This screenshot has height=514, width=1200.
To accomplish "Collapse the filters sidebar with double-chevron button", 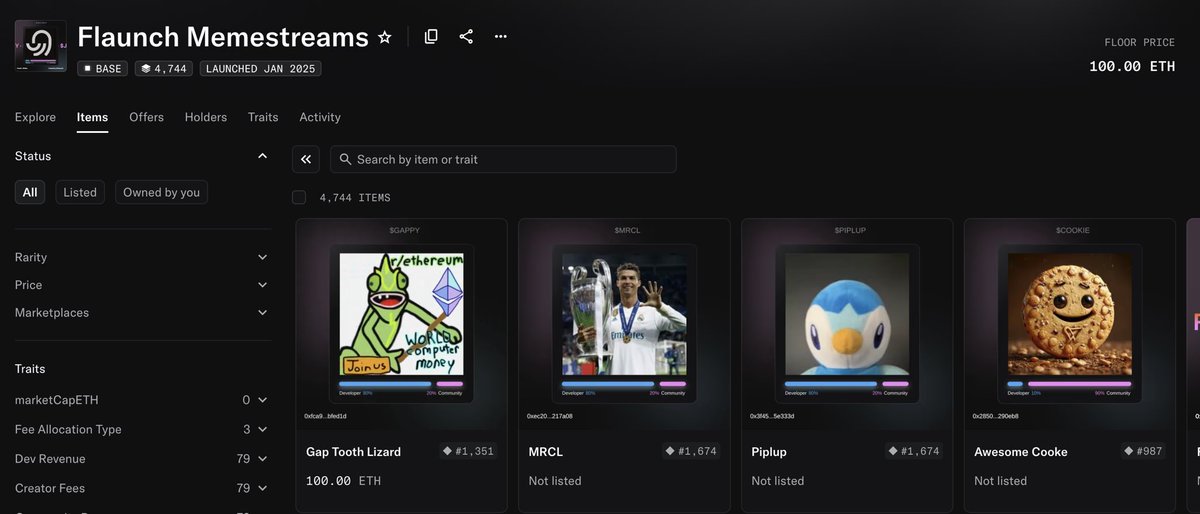I will click(x=306, y=159).
